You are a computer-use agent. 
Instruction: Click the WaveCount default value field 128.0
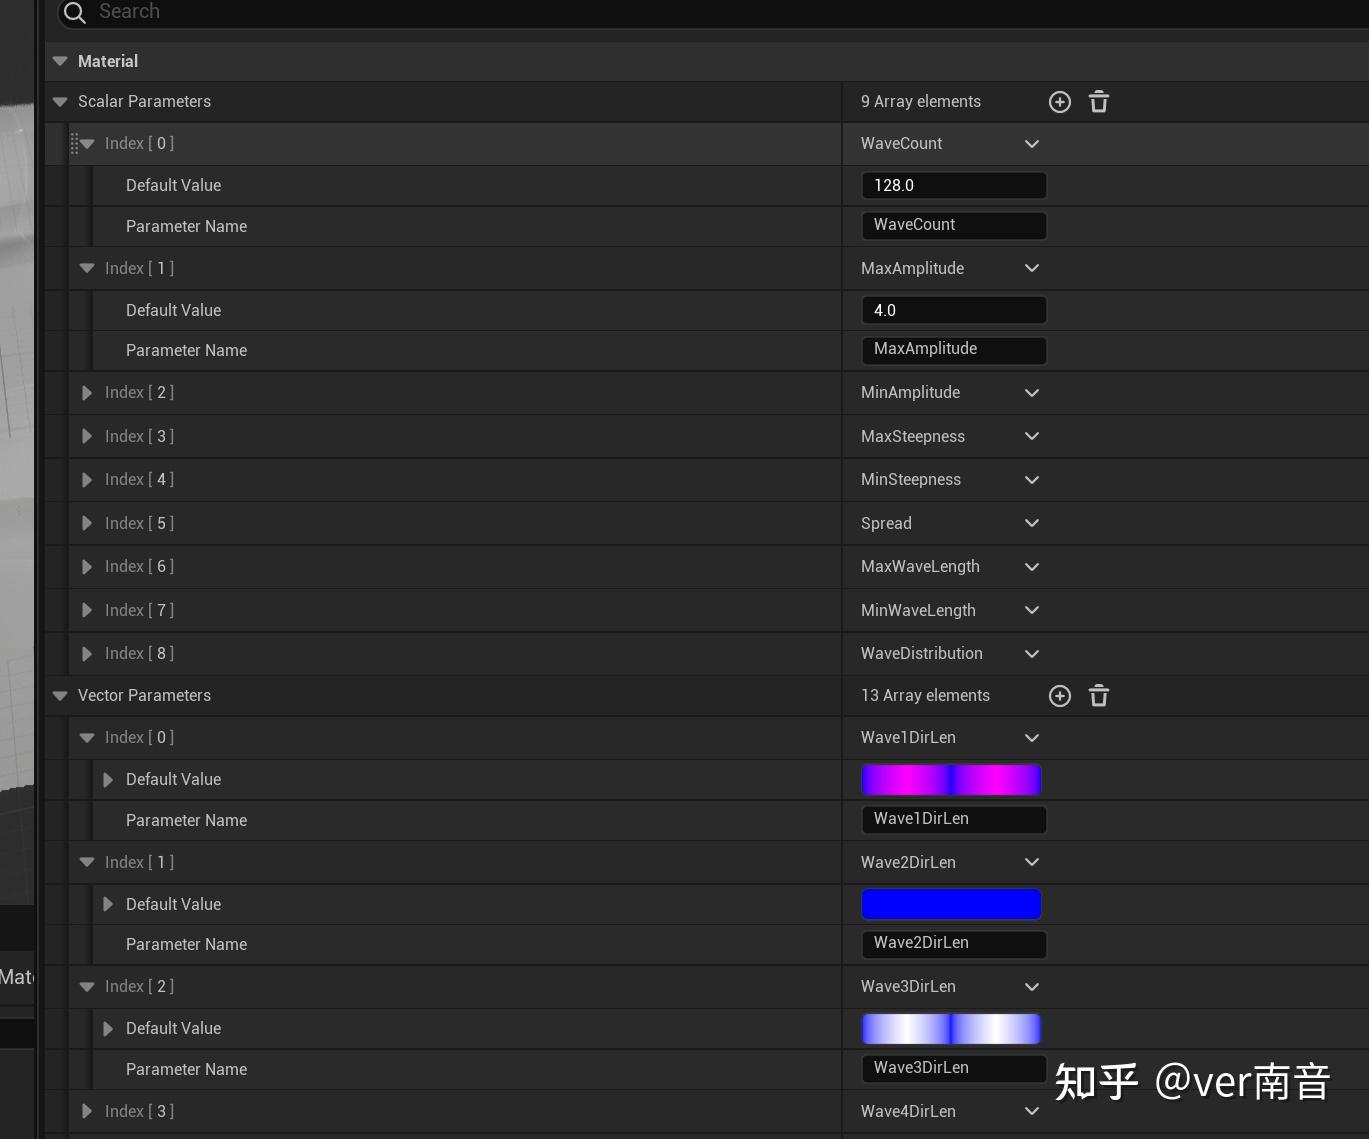tap(954, 185)
